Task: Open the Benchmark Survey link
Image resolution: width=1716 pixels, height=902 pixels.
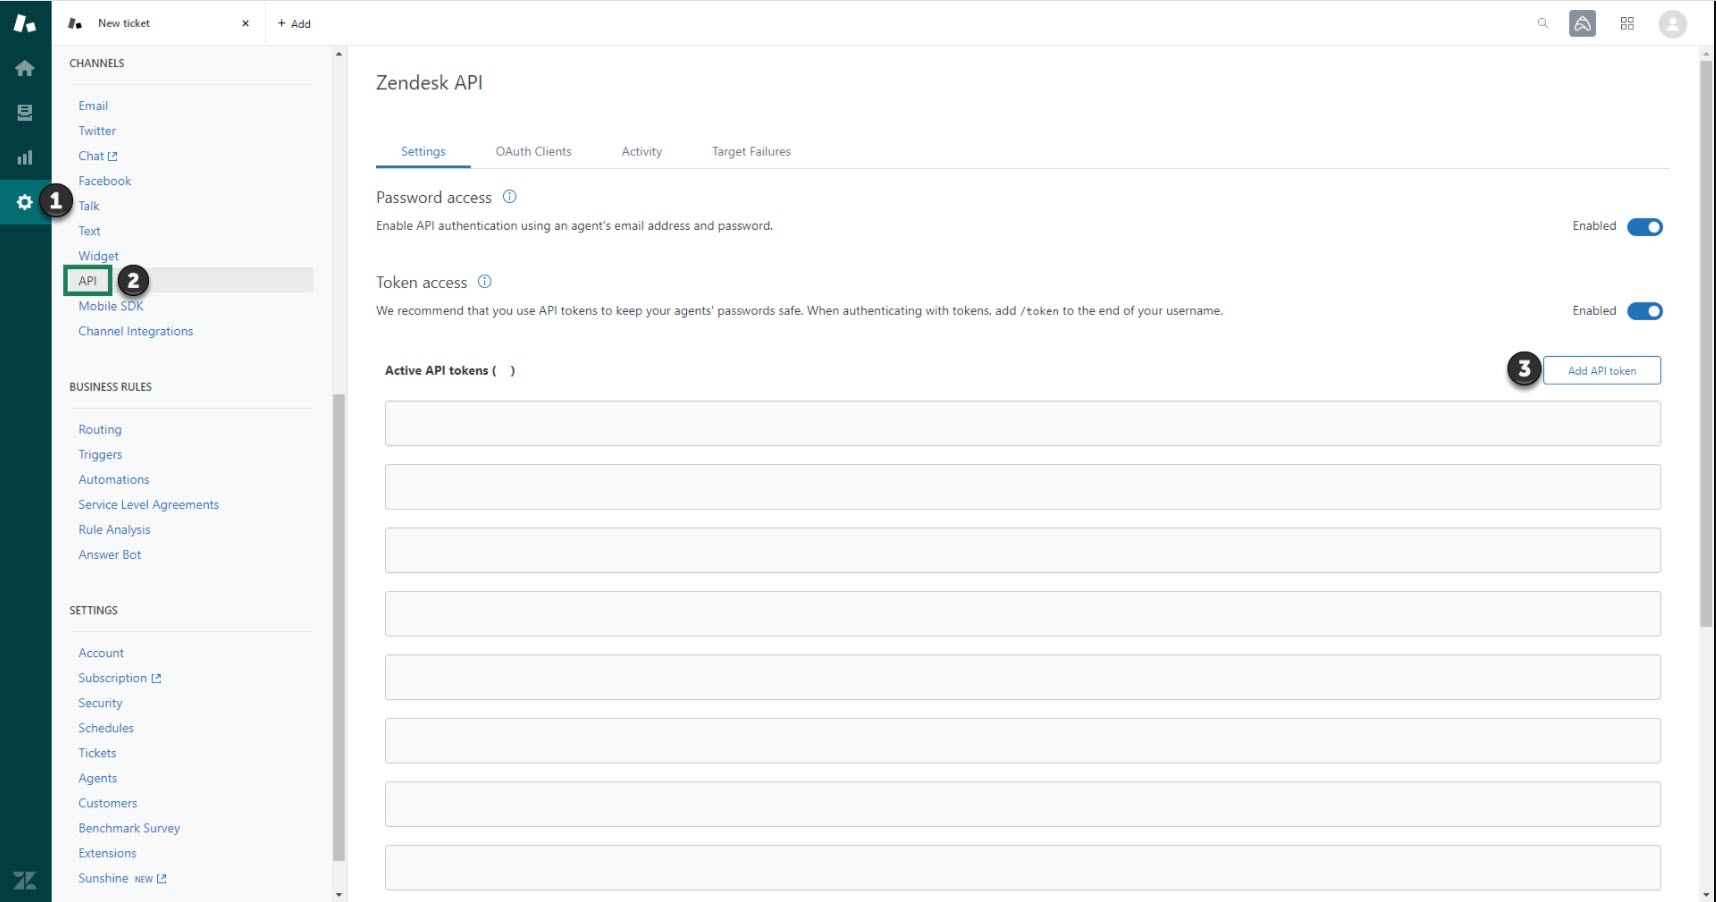Action: 129,828
